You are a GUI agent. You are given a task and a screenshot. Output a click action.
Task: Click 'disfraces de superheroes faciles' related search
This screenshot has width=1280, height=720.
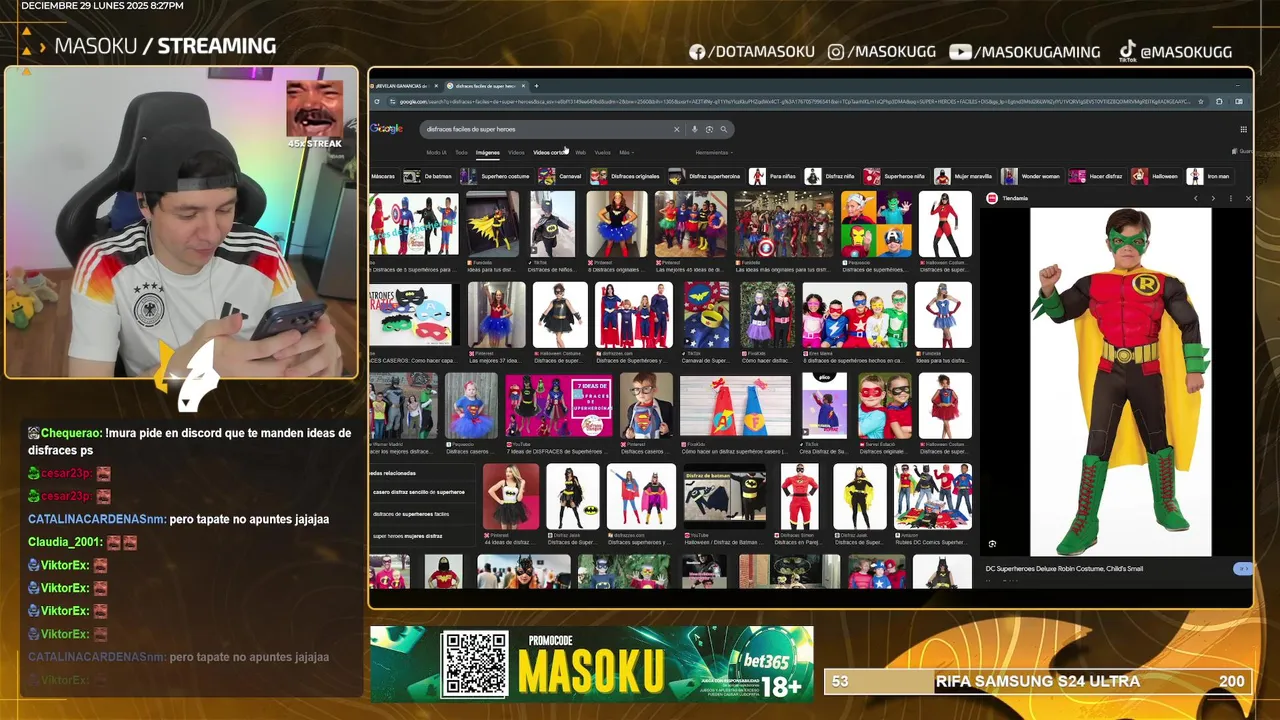coord(411,514)
